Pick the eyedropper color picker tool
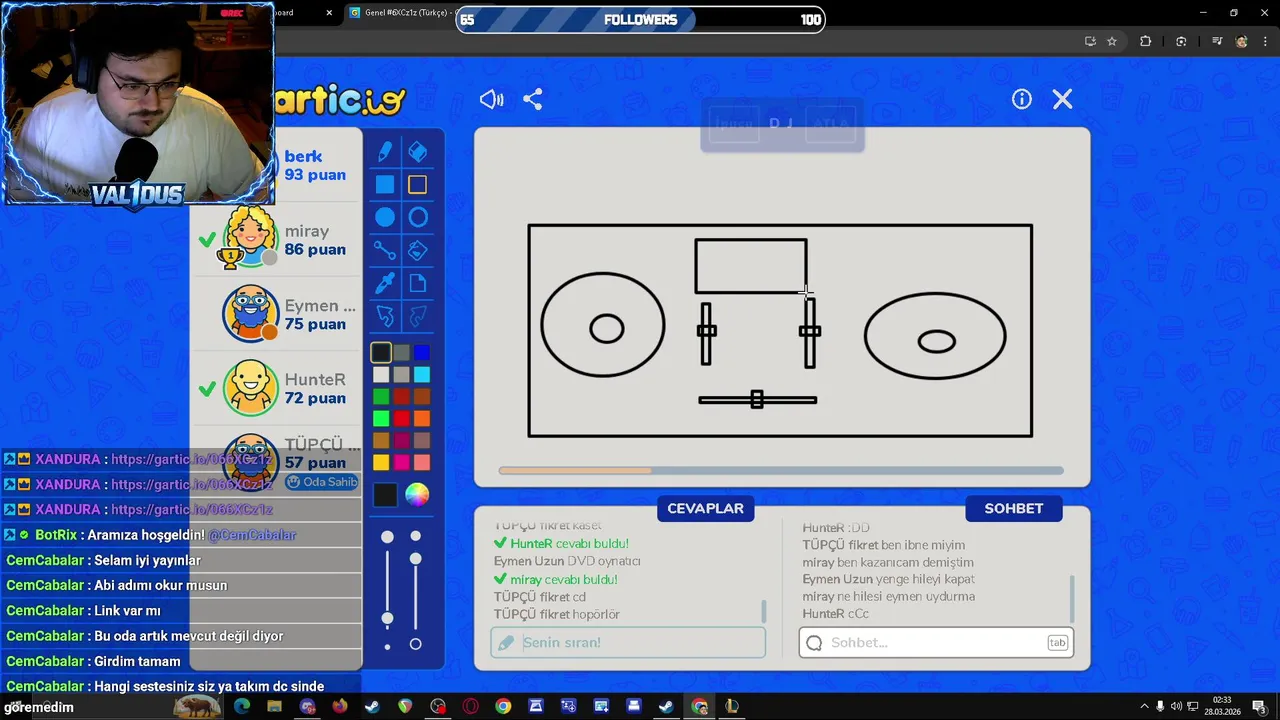Viewport: 1280px width, 720px height. [x=385, y=283]
